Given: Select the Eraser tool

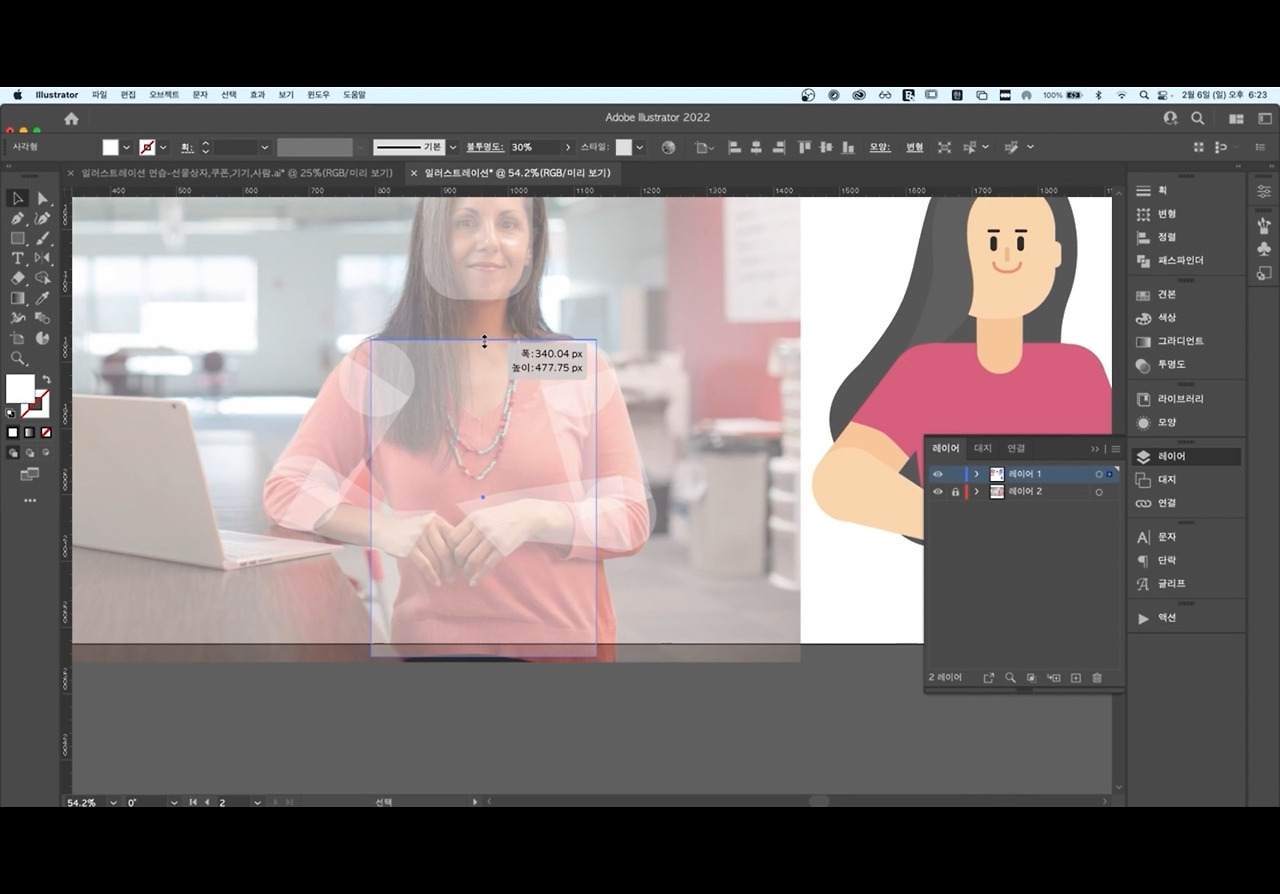Looking at the screenshot, I should tap(18, 279).
